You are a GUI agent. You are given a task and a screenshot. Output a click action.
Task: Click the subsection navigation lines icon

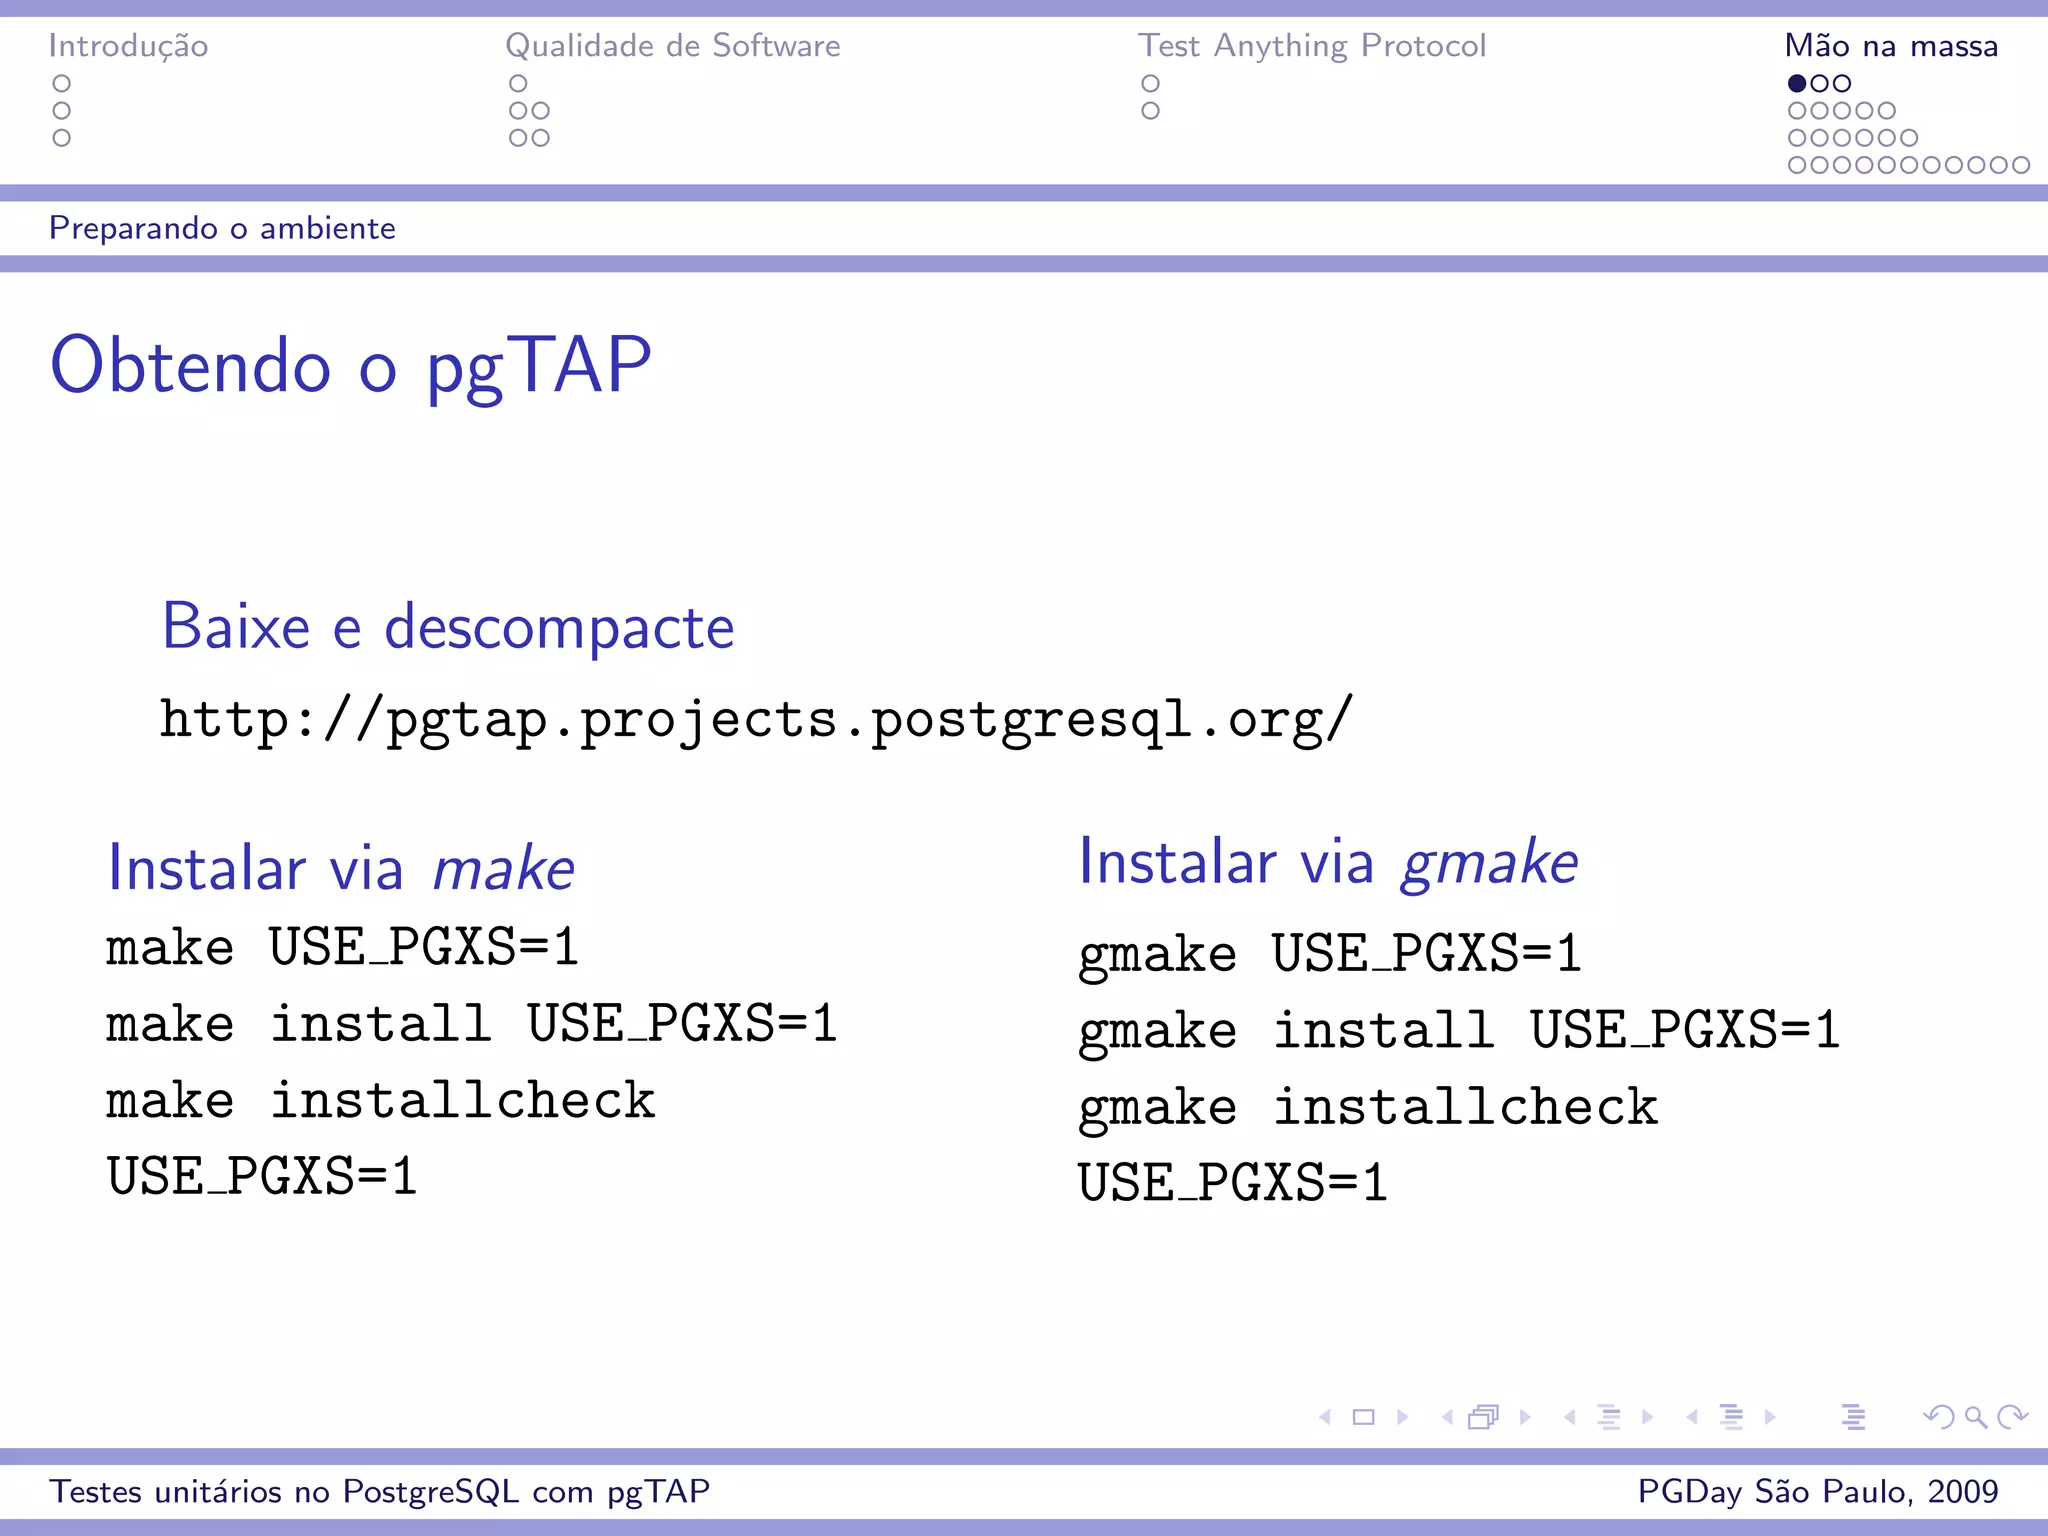pos(1609,1417)
